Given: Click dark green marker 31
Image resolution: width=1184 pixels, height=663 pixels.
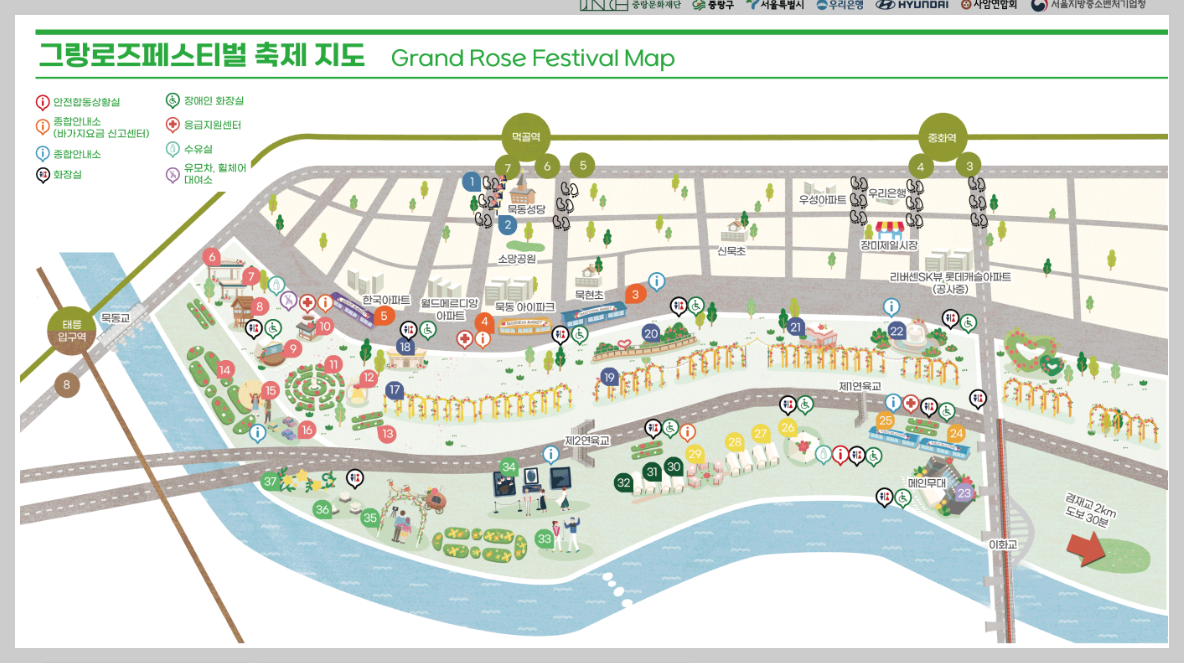Looking at the screenshot, I should (x=652, y=472).
